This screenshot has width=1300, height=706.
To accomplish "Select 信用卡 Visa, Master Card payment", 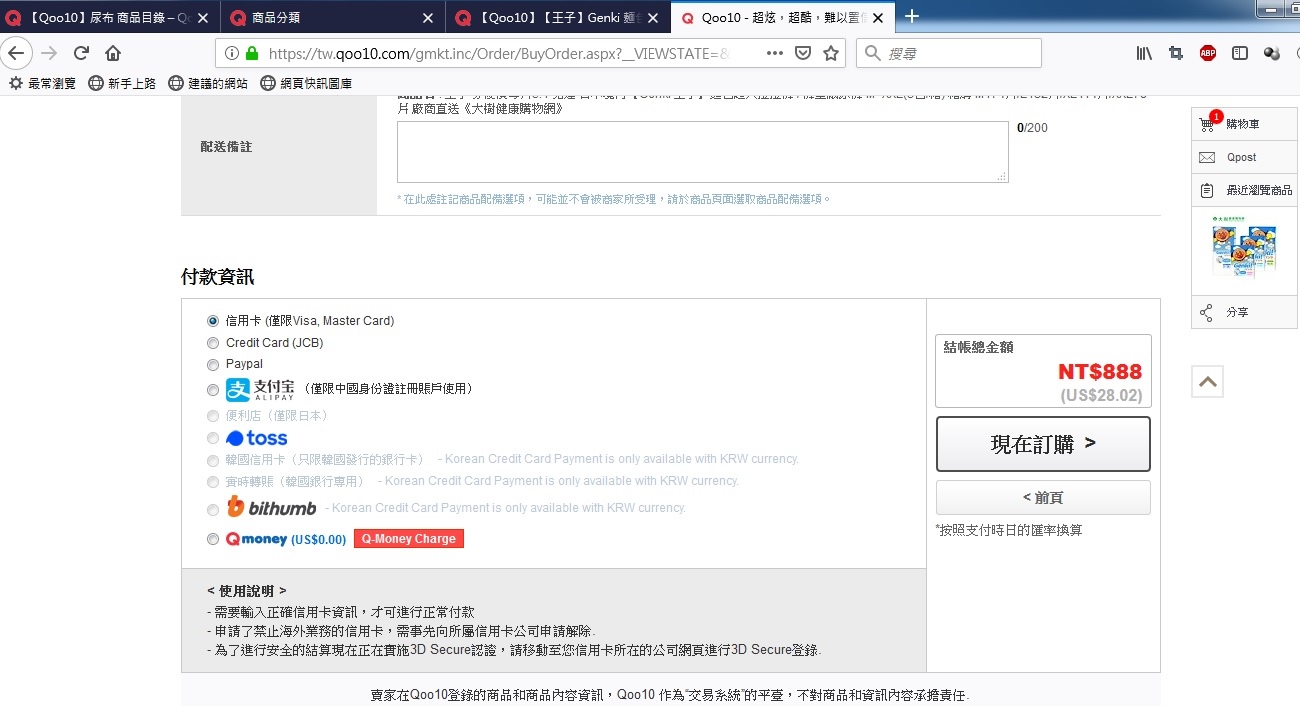I will coord(213,321).
